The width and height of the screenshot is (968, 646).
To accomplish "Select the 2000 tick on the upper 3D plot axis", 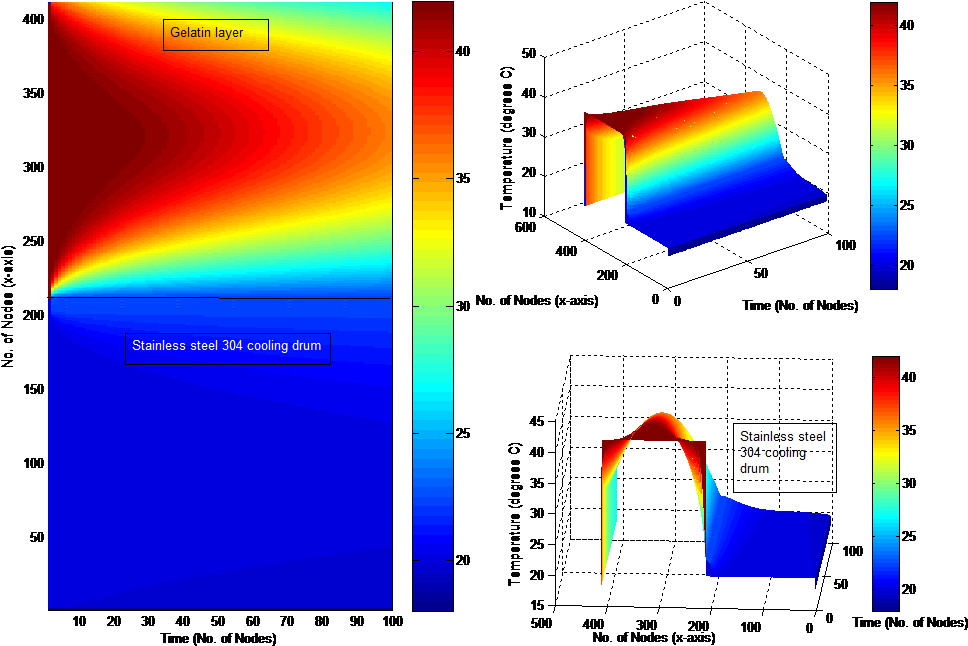I will [609, 275].
